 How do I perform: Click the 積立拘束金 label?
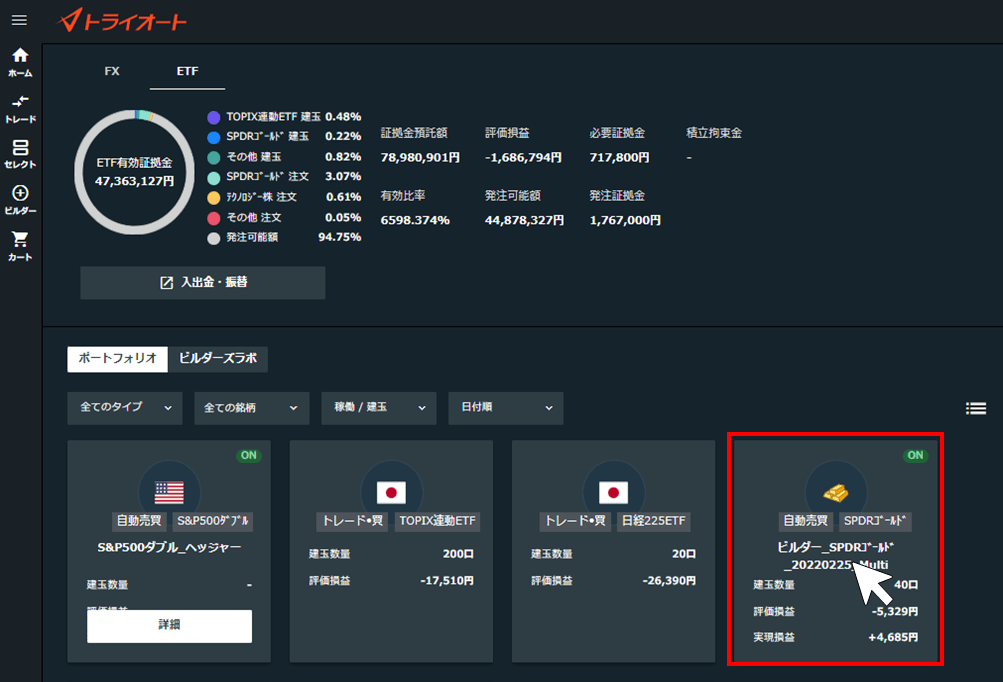[714, 133]
